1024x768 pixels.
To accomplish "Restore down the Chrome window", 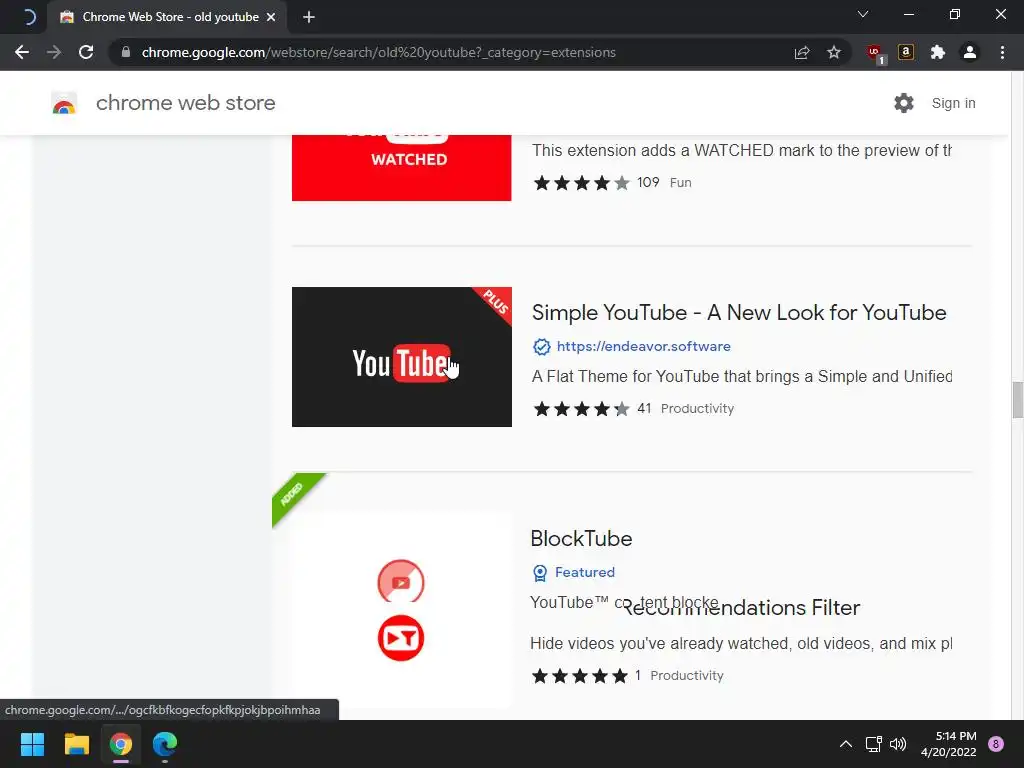I will pos(955,14).
